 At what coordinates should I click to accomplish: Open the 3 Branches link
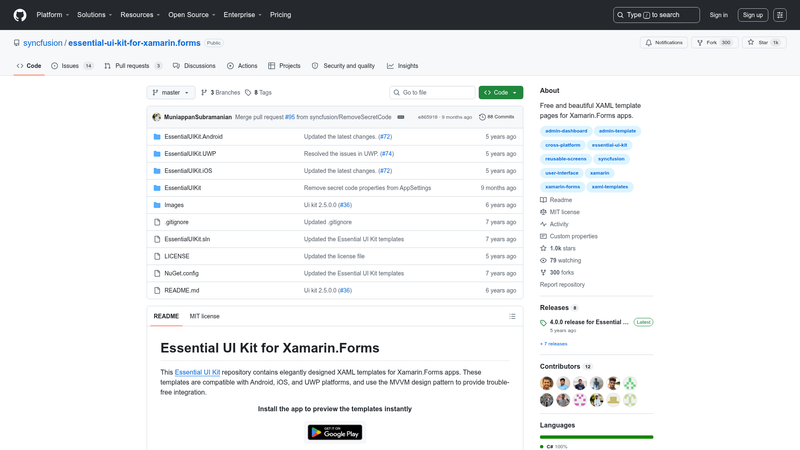coord(220,92)
